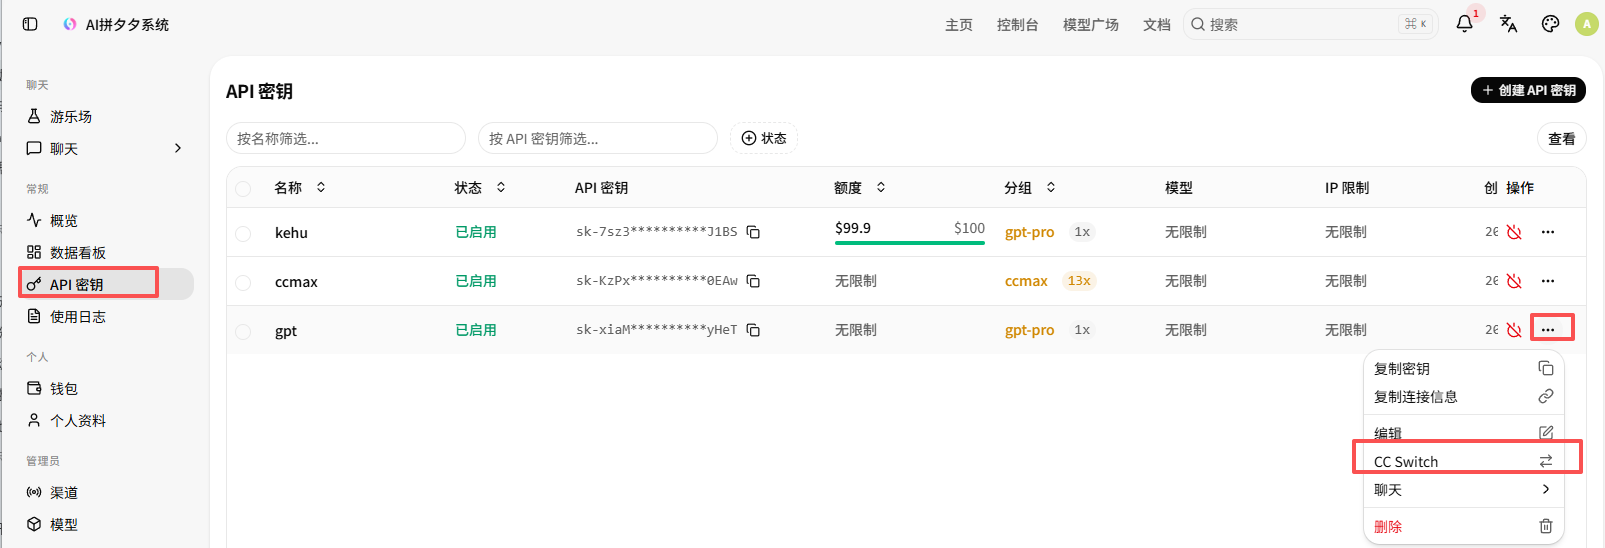Open 模型 in the sidebar
The height and width of the screenshot is (548, 1605).
(106, 524)
